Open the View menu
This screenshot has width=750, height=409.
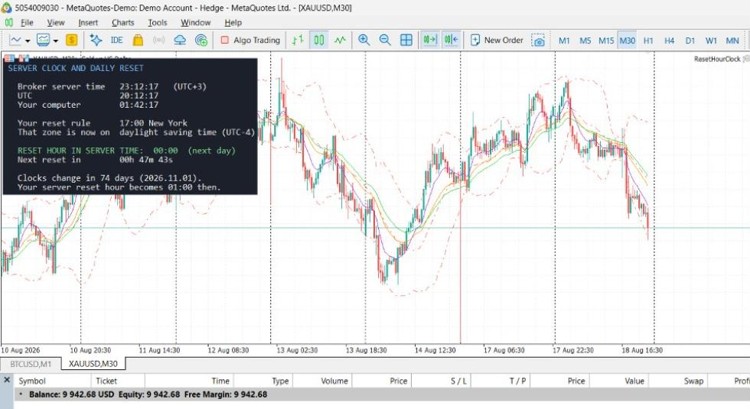55,22
